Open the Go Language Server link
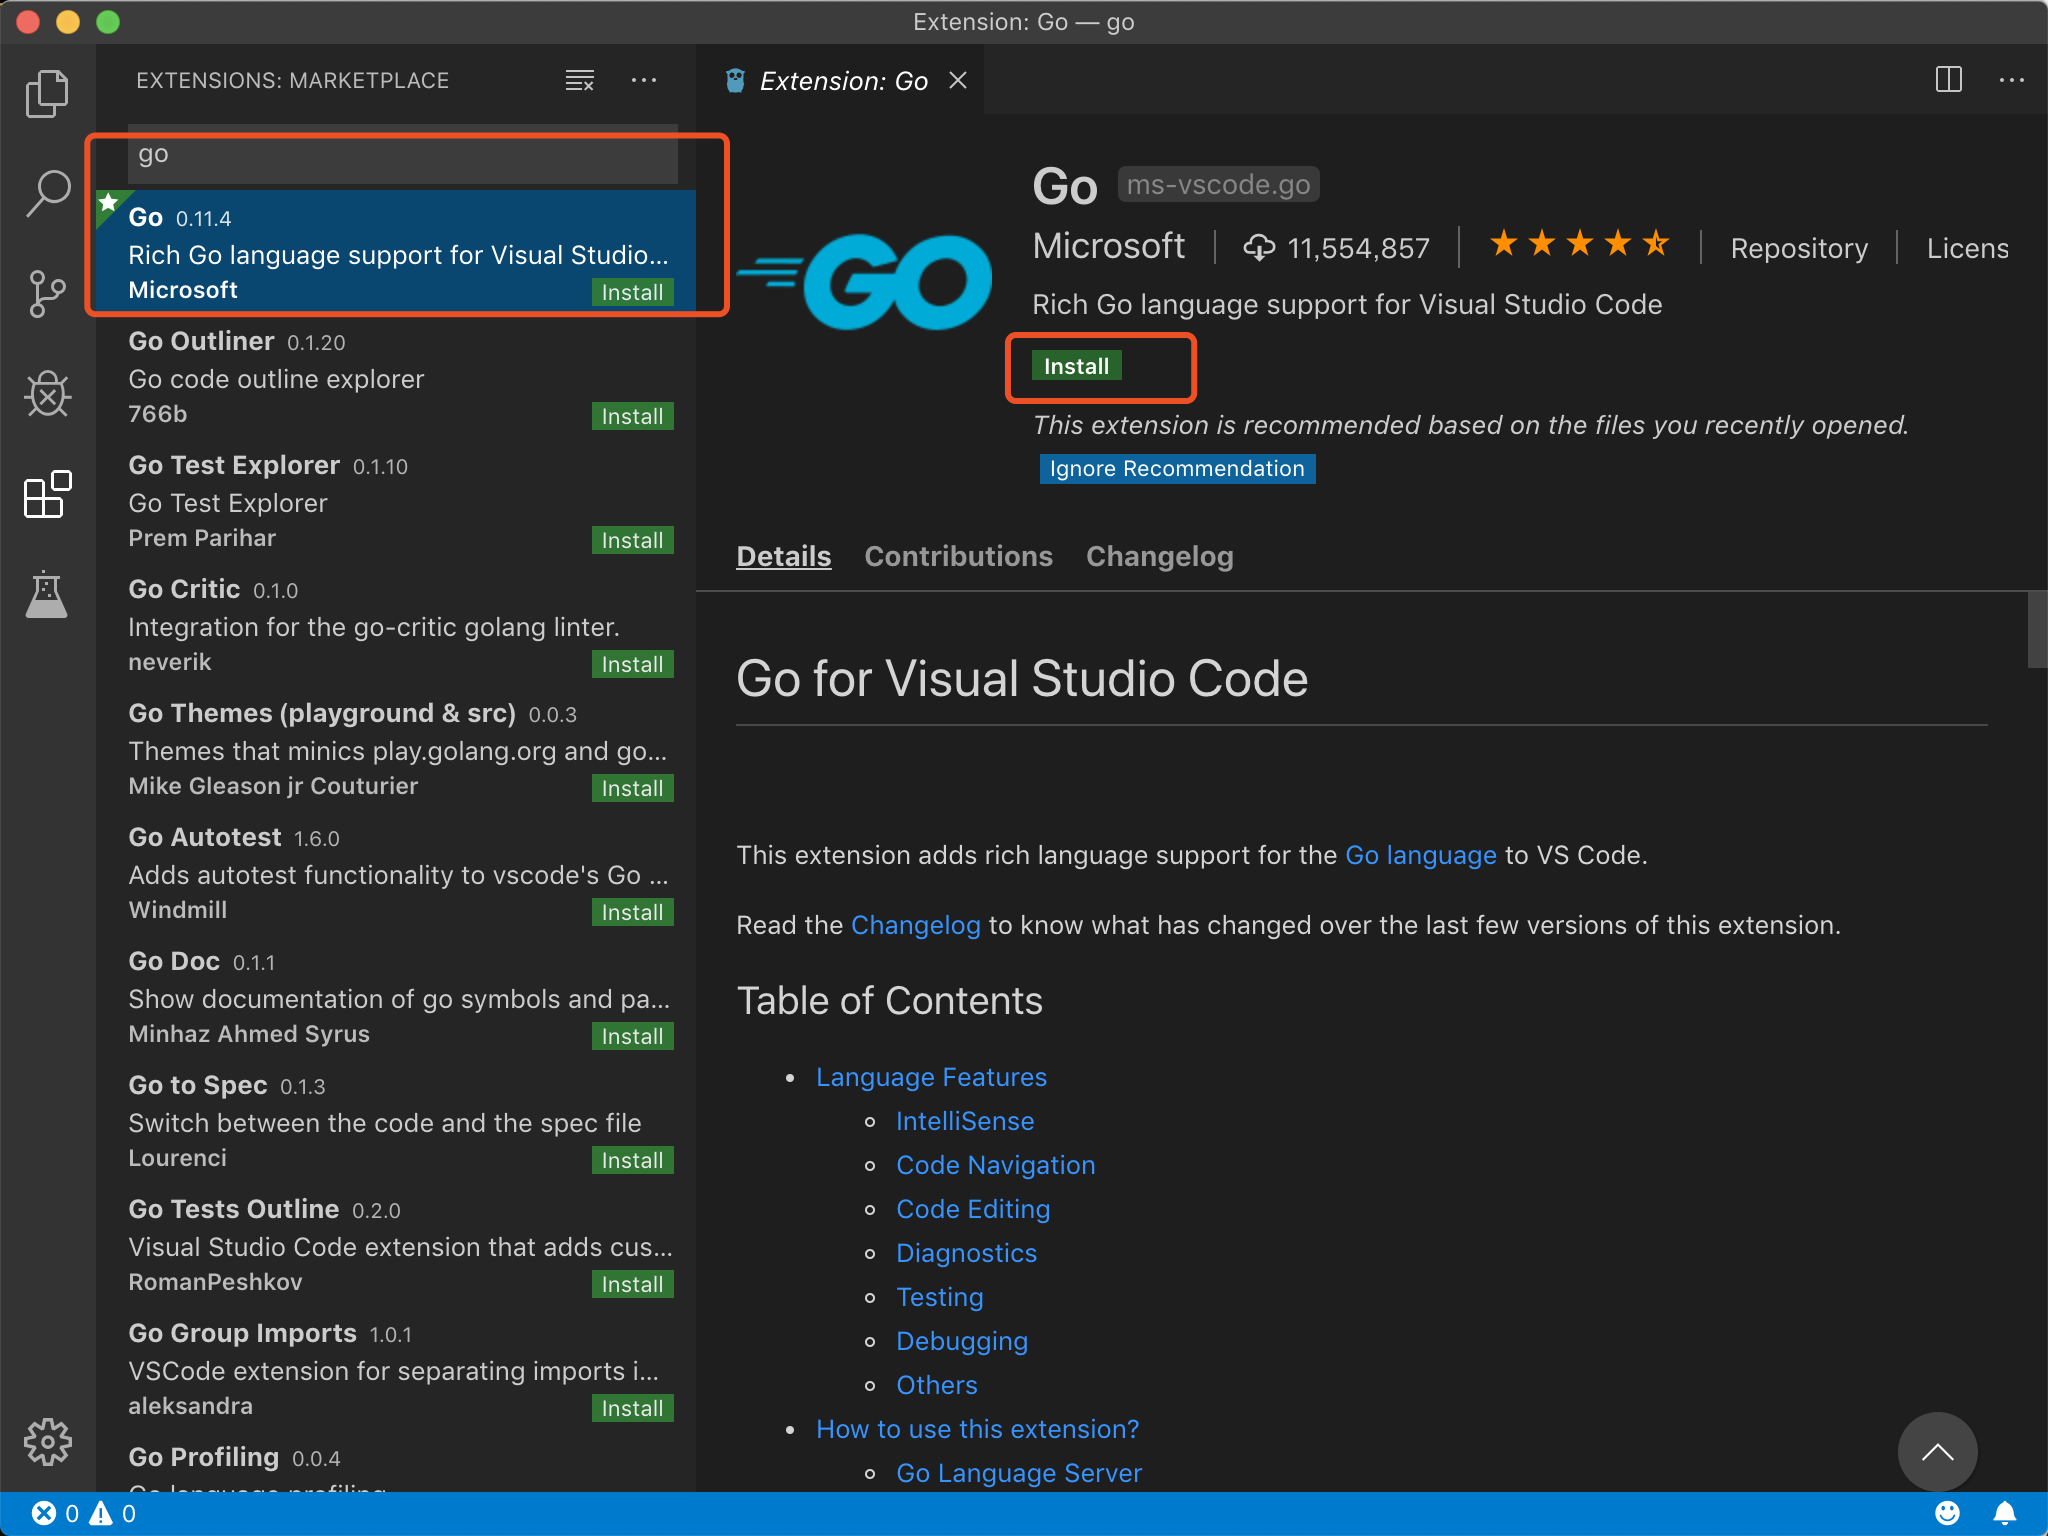The image size is (2048, 1536). pyautogui.click(x=1019, y=1473)
